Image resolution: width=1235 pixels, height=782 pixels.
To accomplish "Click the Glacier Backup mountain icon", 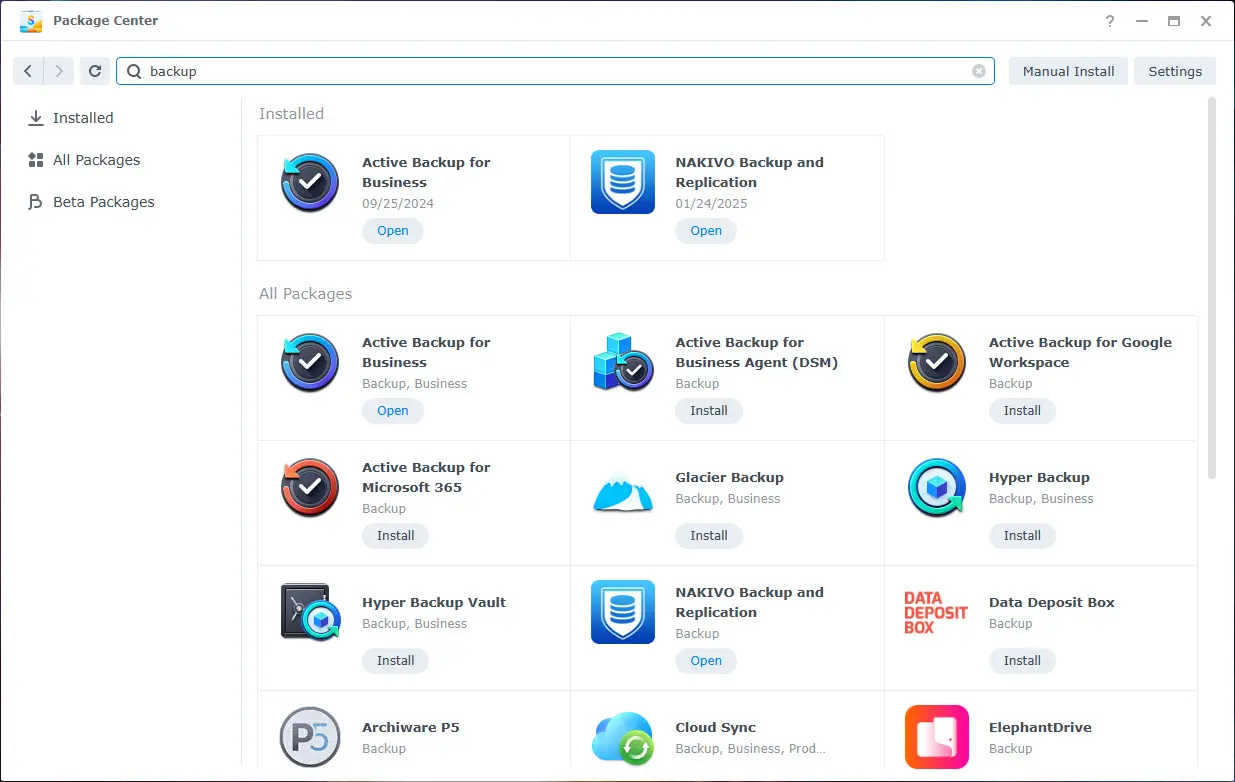I will (623, 493).
